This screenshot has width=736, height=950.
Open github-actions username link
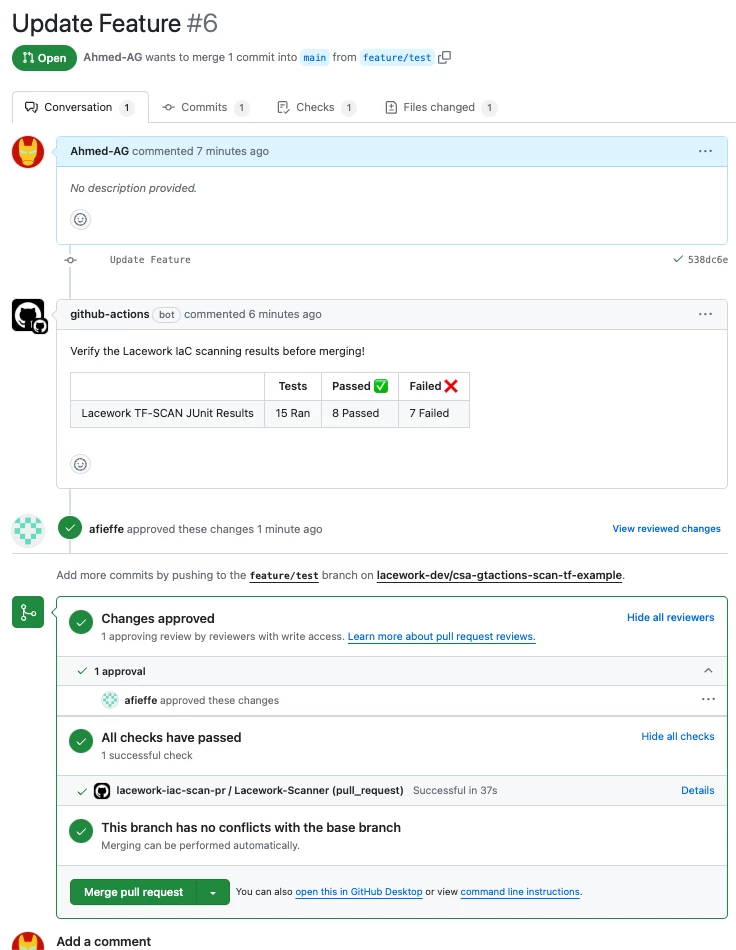pos(110,314)
